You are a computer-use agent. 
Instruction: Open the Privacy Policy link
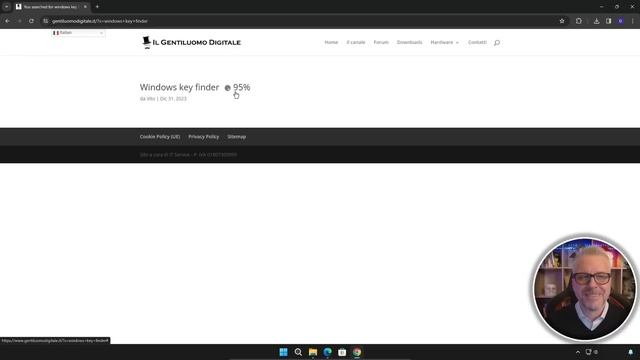click(x=204, y=137)
